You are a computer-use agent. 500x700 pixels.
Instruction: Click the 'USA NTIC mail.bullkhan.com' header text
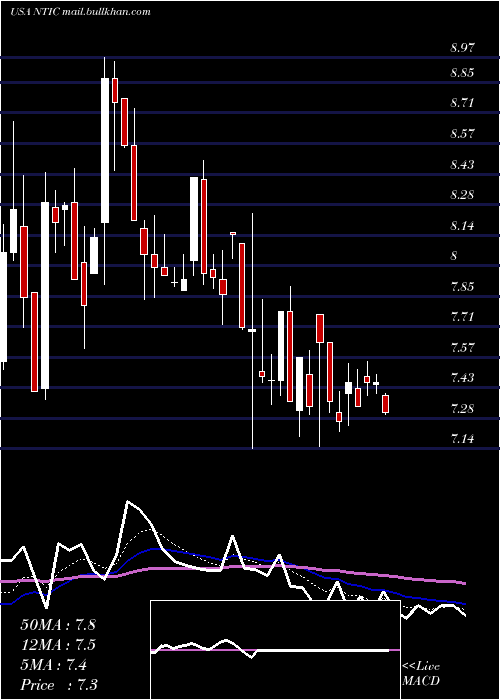coord(80,12)
